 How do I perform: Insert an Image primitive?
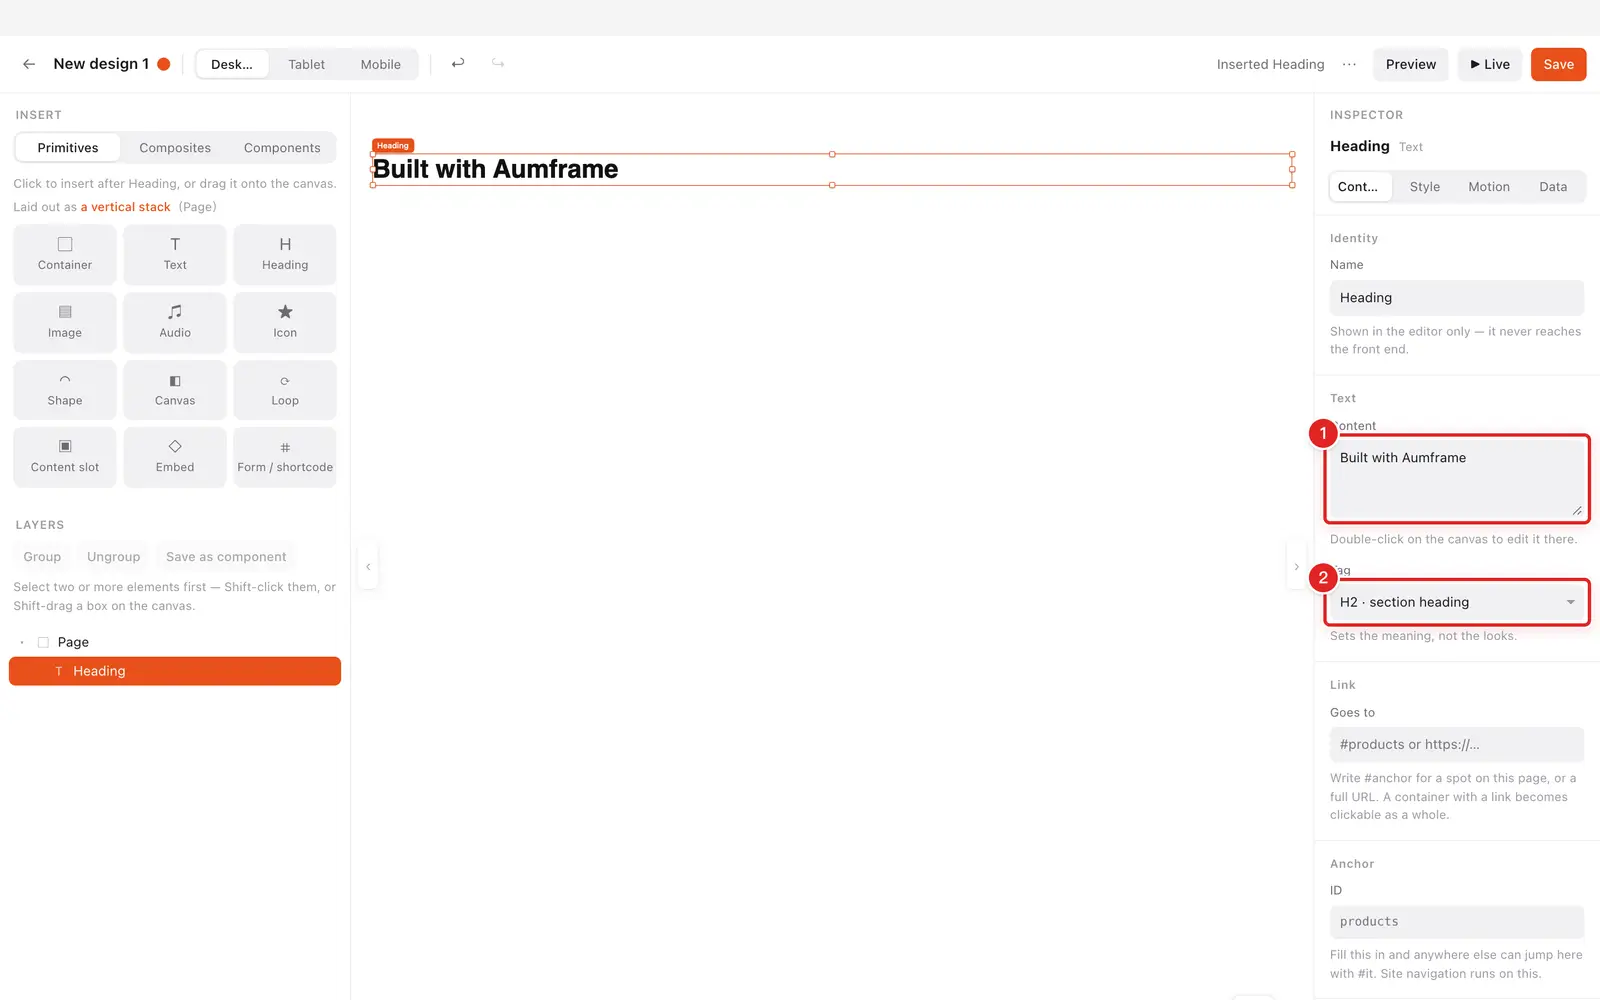[65, 322]
